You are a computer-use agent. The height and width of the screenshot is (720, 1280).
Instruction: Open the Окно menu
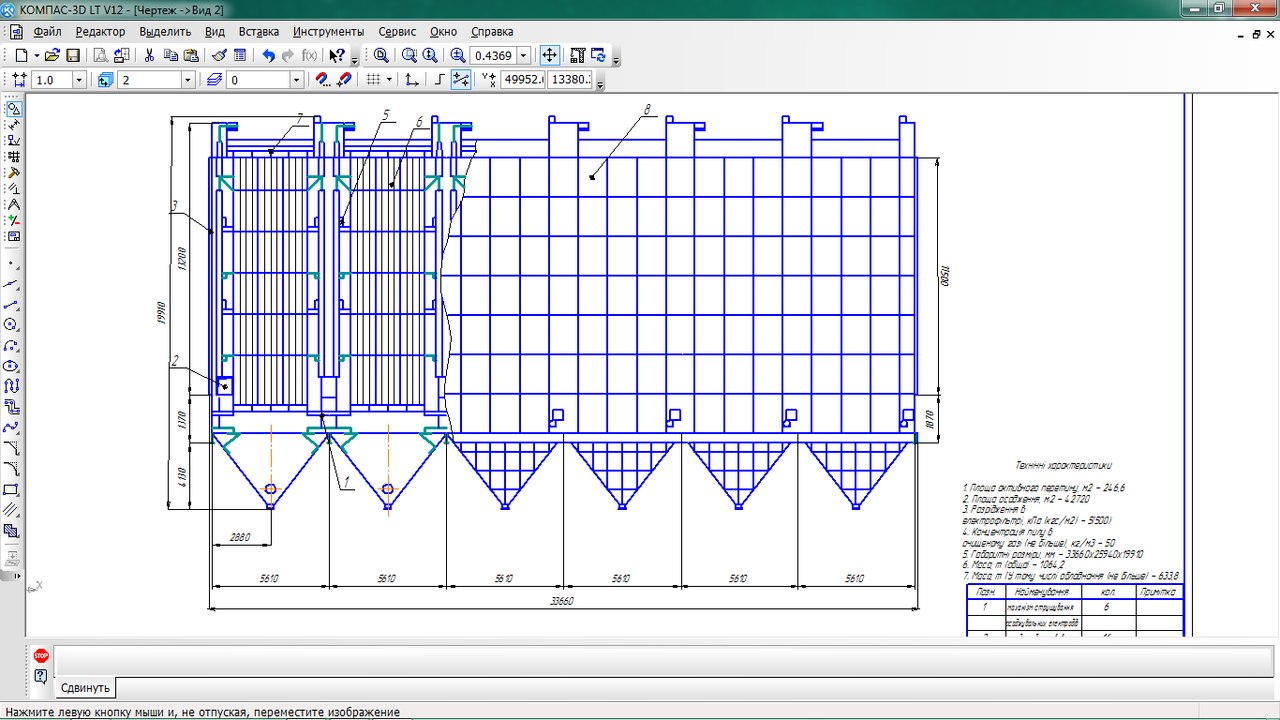444,31
